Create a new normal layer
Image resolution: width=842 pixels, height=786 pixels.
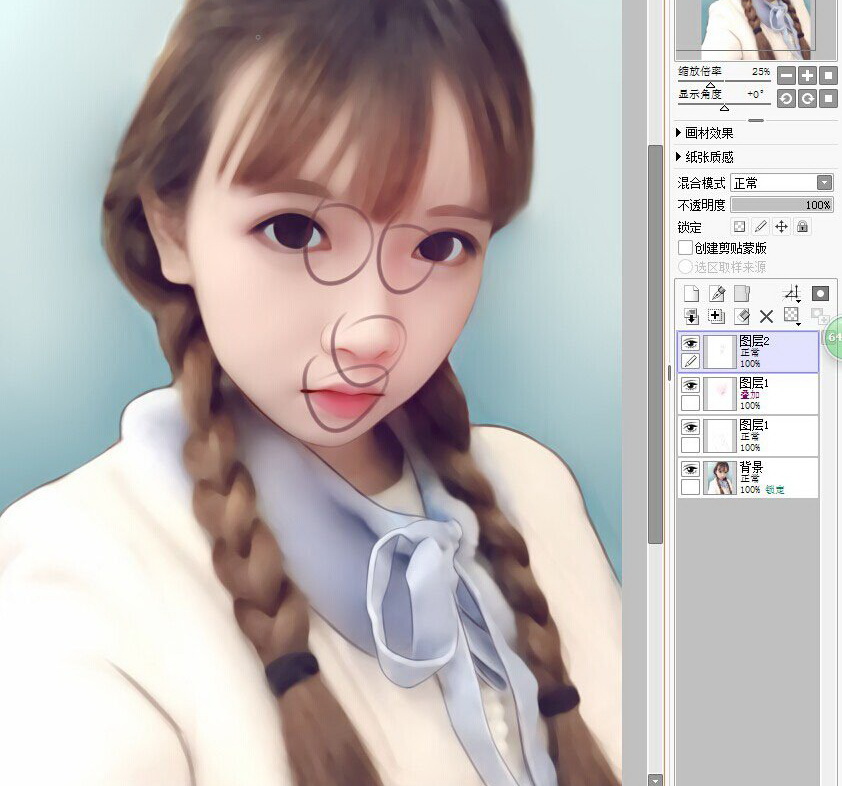click(x=692, y=294)
